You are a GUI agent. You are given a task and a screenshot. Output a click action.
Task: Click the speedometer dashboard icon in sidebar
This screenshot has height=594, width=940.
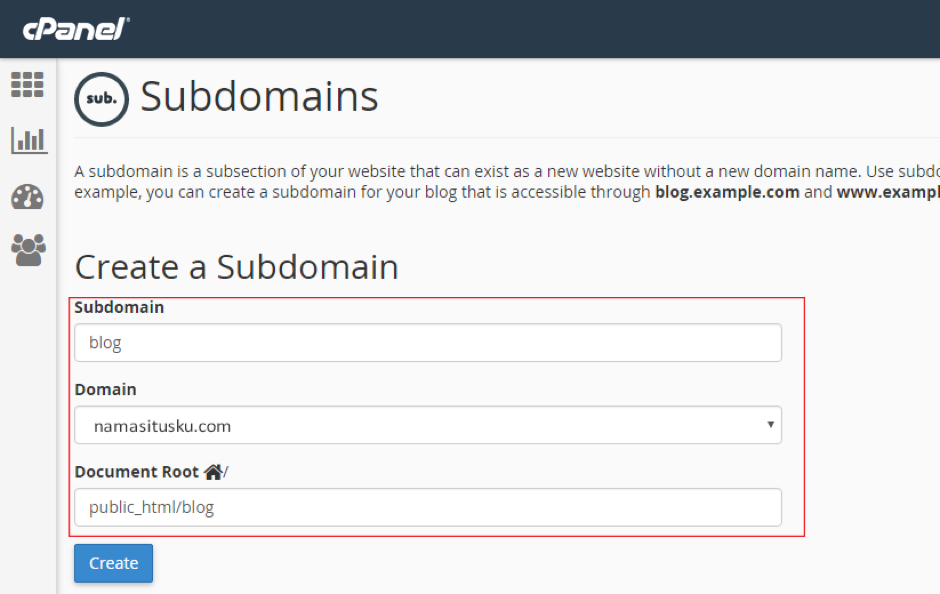[x=27, y=197]
